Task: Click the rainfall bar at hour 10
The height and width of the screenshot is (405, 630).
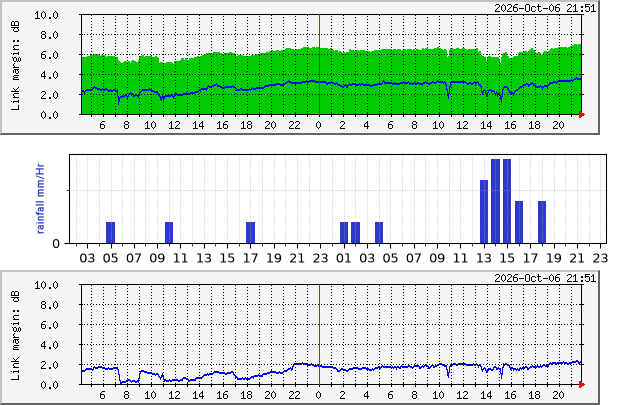Action: pos(169,233)
